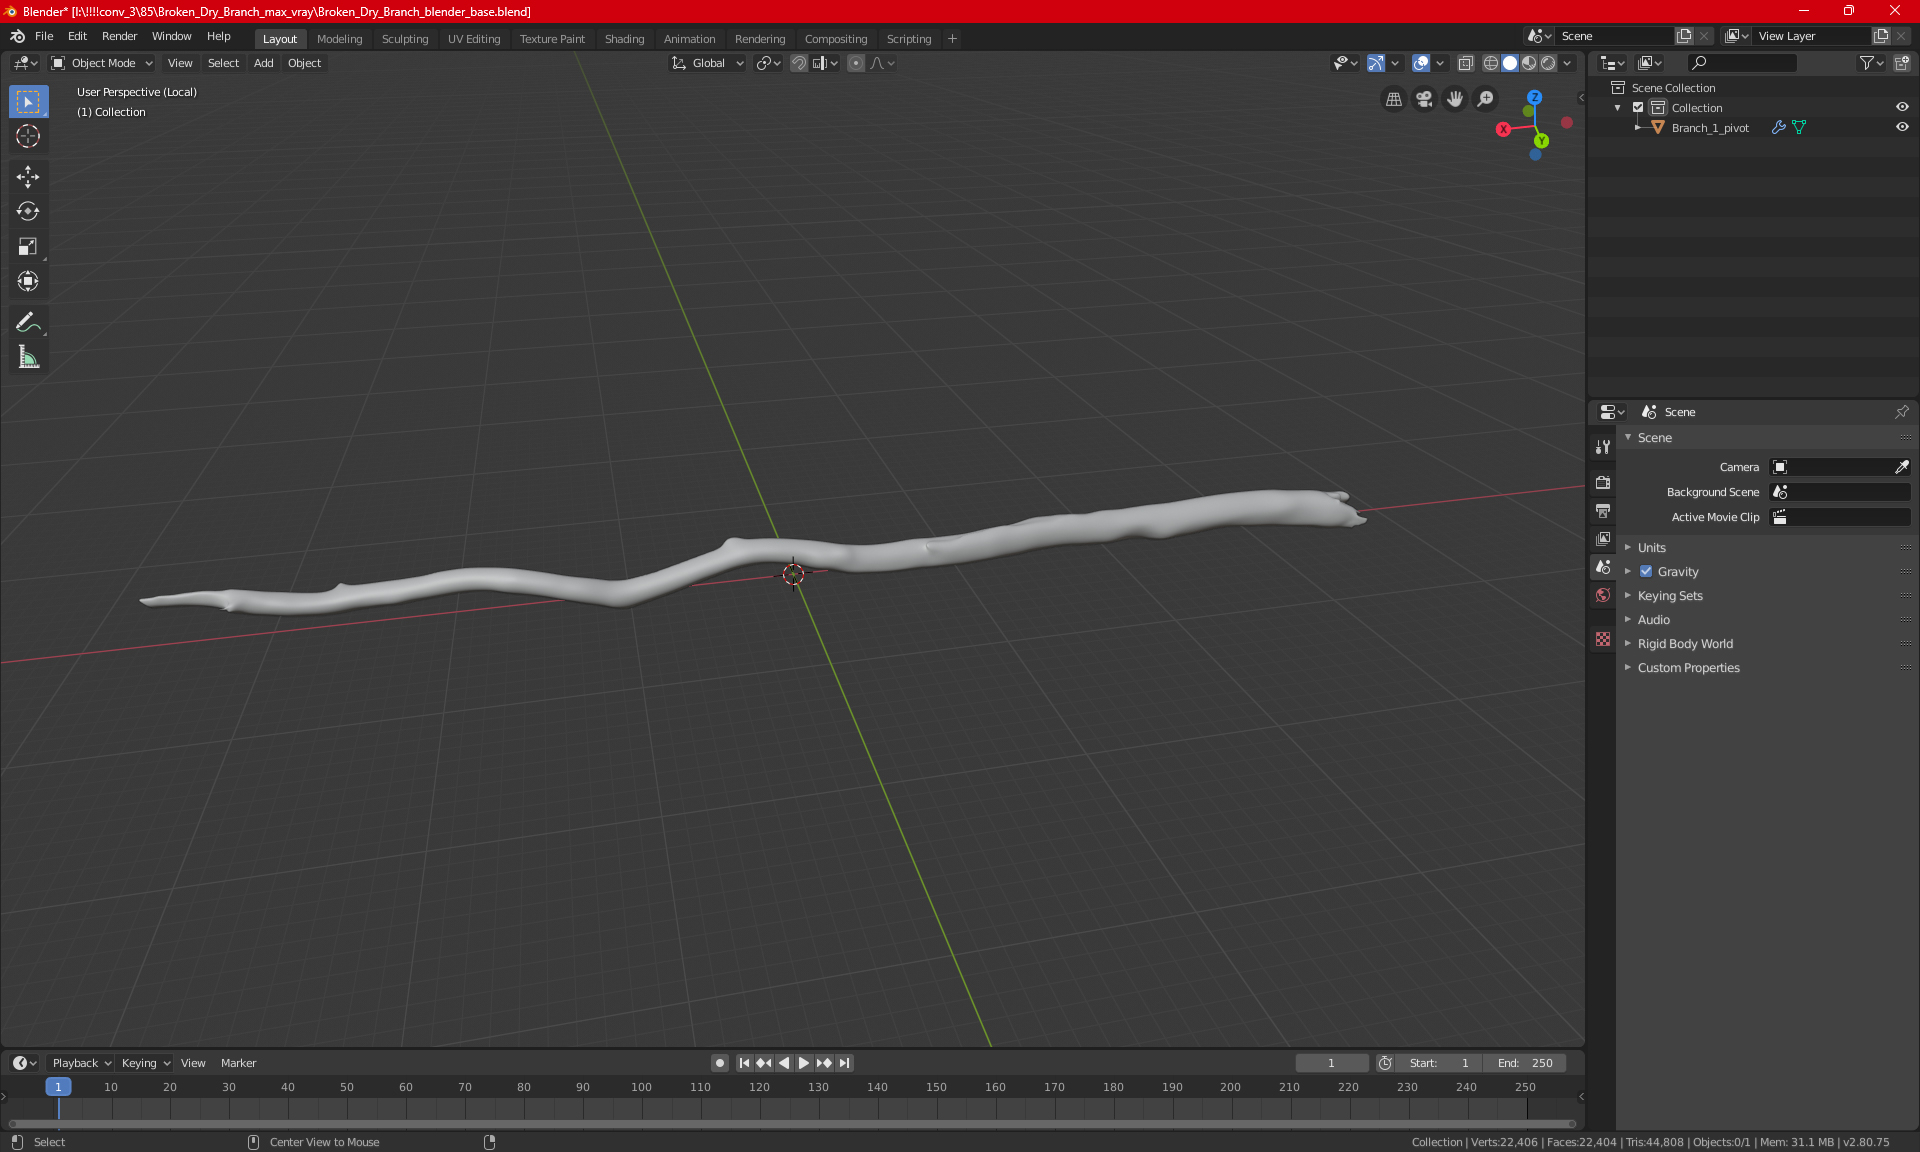Open the View Layer properties tab icon
1920x1152 pixels.
(1603, 539)
